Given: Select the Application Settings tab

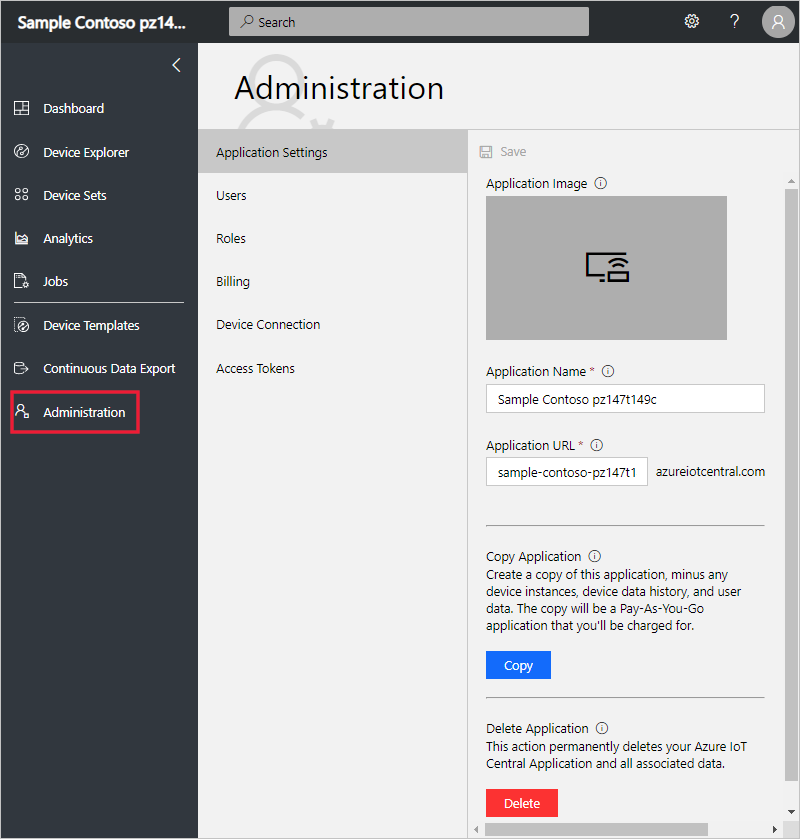Looking at the screenshot, I should click(x=333, y=152).
